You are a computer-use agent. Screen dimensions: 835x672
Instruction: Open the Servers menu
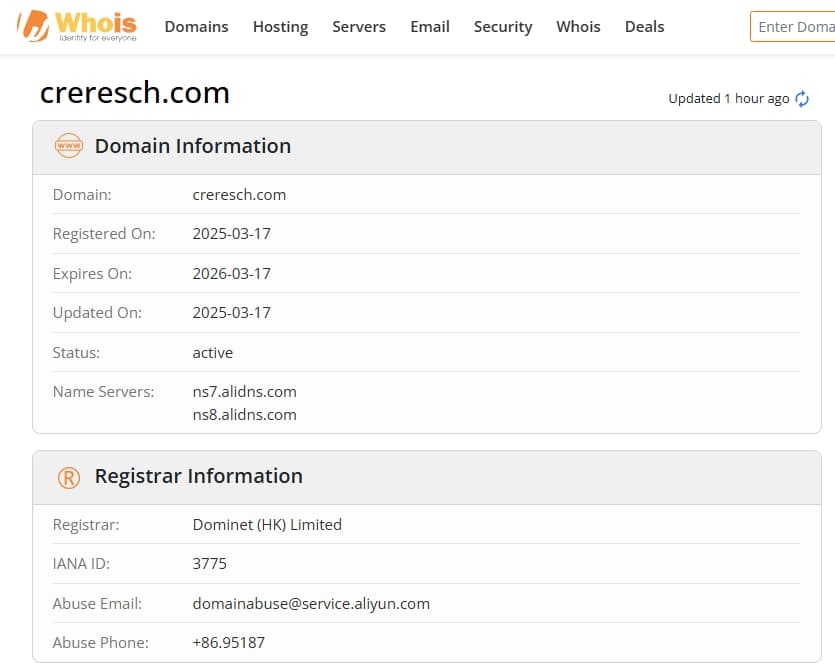[x=359, y=27]
